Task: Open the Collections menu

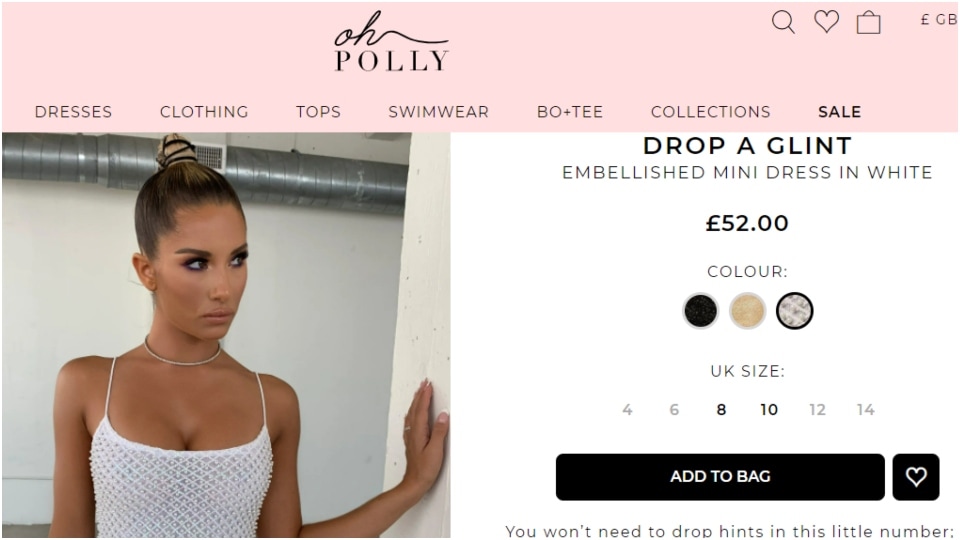Action: click(x=711, y=112)
